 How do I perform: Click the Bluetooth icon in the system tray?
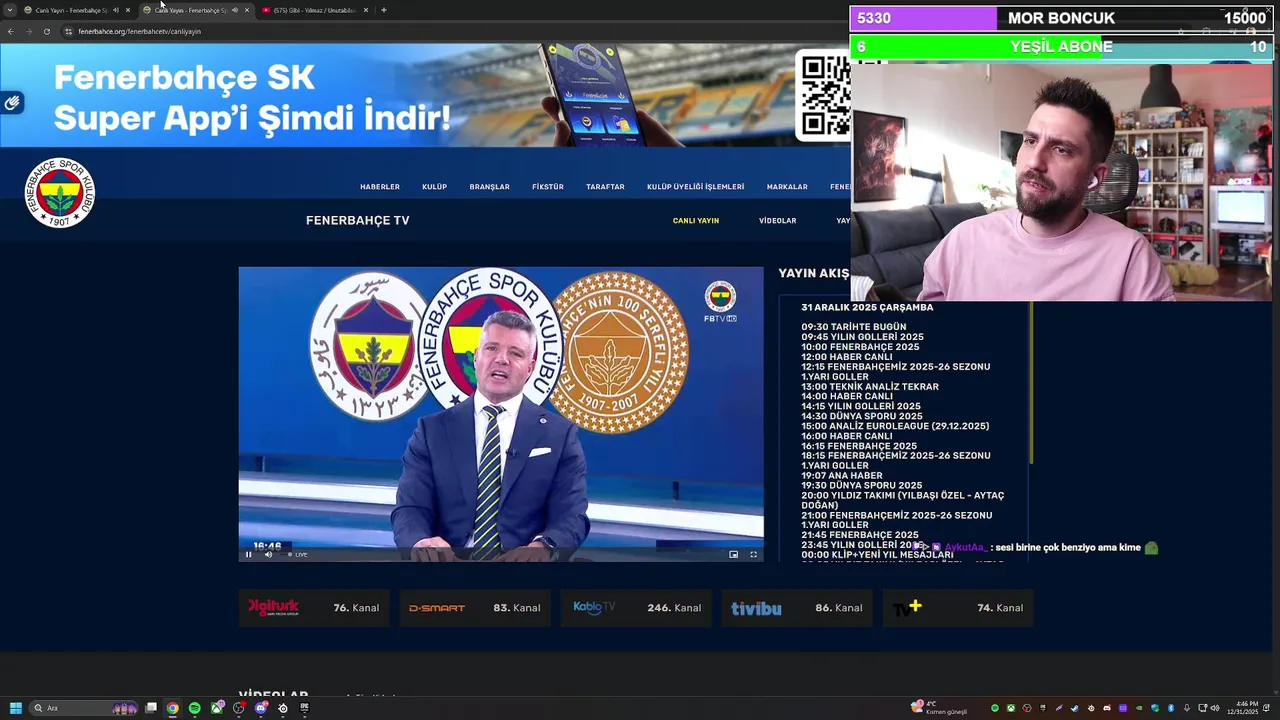coord(1171,708)
